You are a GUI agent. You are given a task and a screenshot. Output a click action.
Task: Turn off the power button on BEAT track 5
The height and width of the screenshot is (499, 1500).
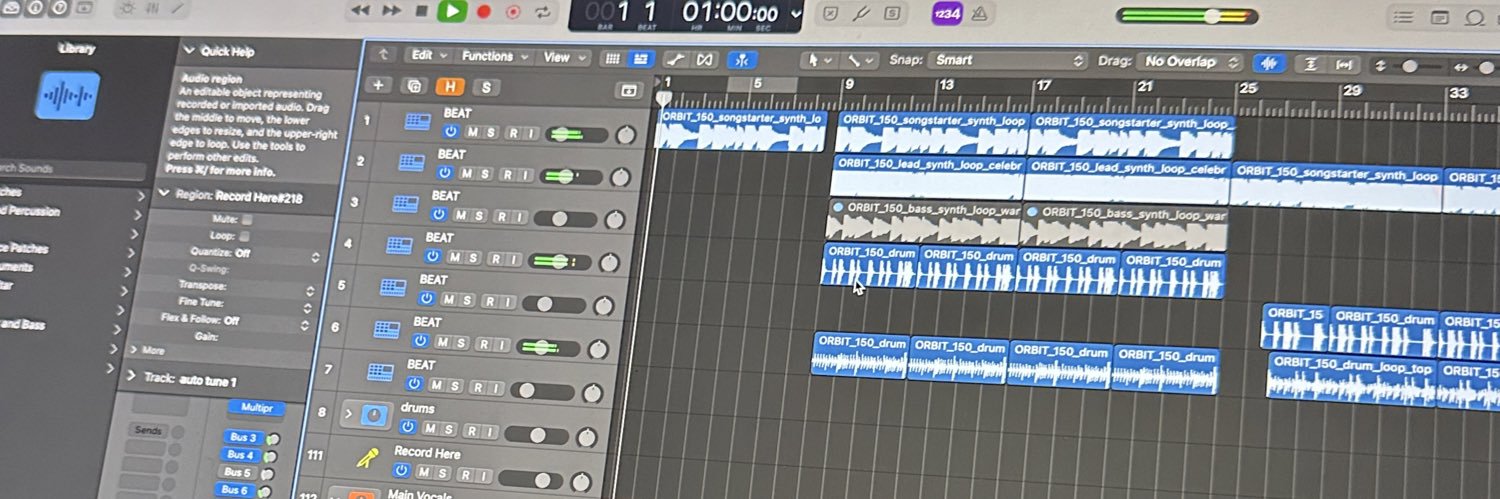427,299
